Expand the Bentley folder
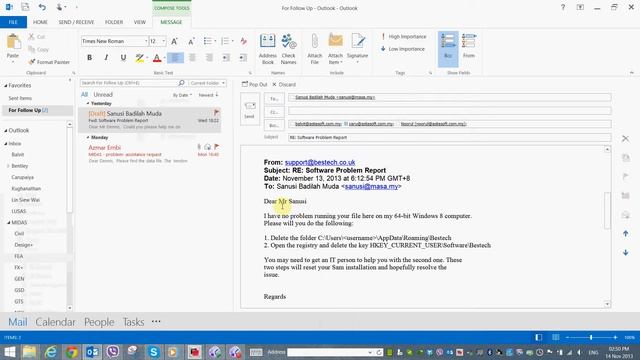640x360 pixels. (8, 166)
